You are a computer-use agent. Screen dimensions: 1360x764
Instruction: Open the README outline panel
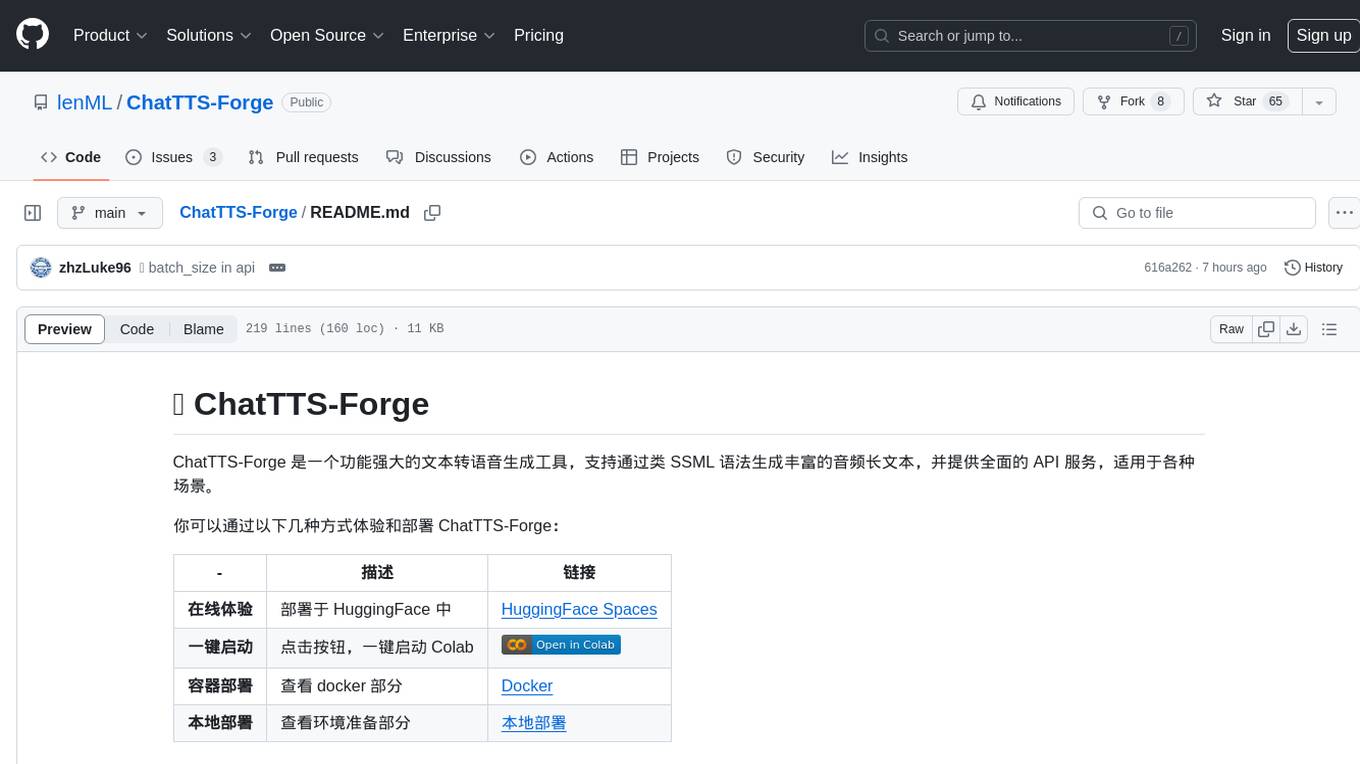1329,329
